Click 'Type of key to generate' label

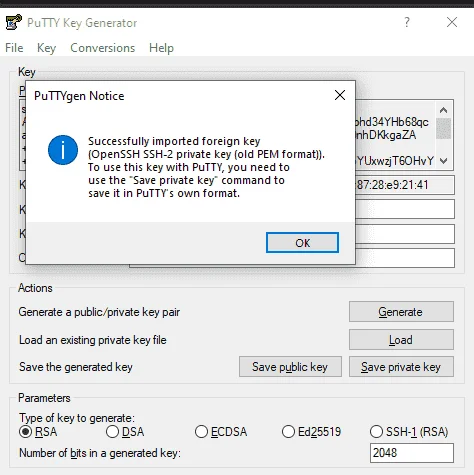(77, 418)
